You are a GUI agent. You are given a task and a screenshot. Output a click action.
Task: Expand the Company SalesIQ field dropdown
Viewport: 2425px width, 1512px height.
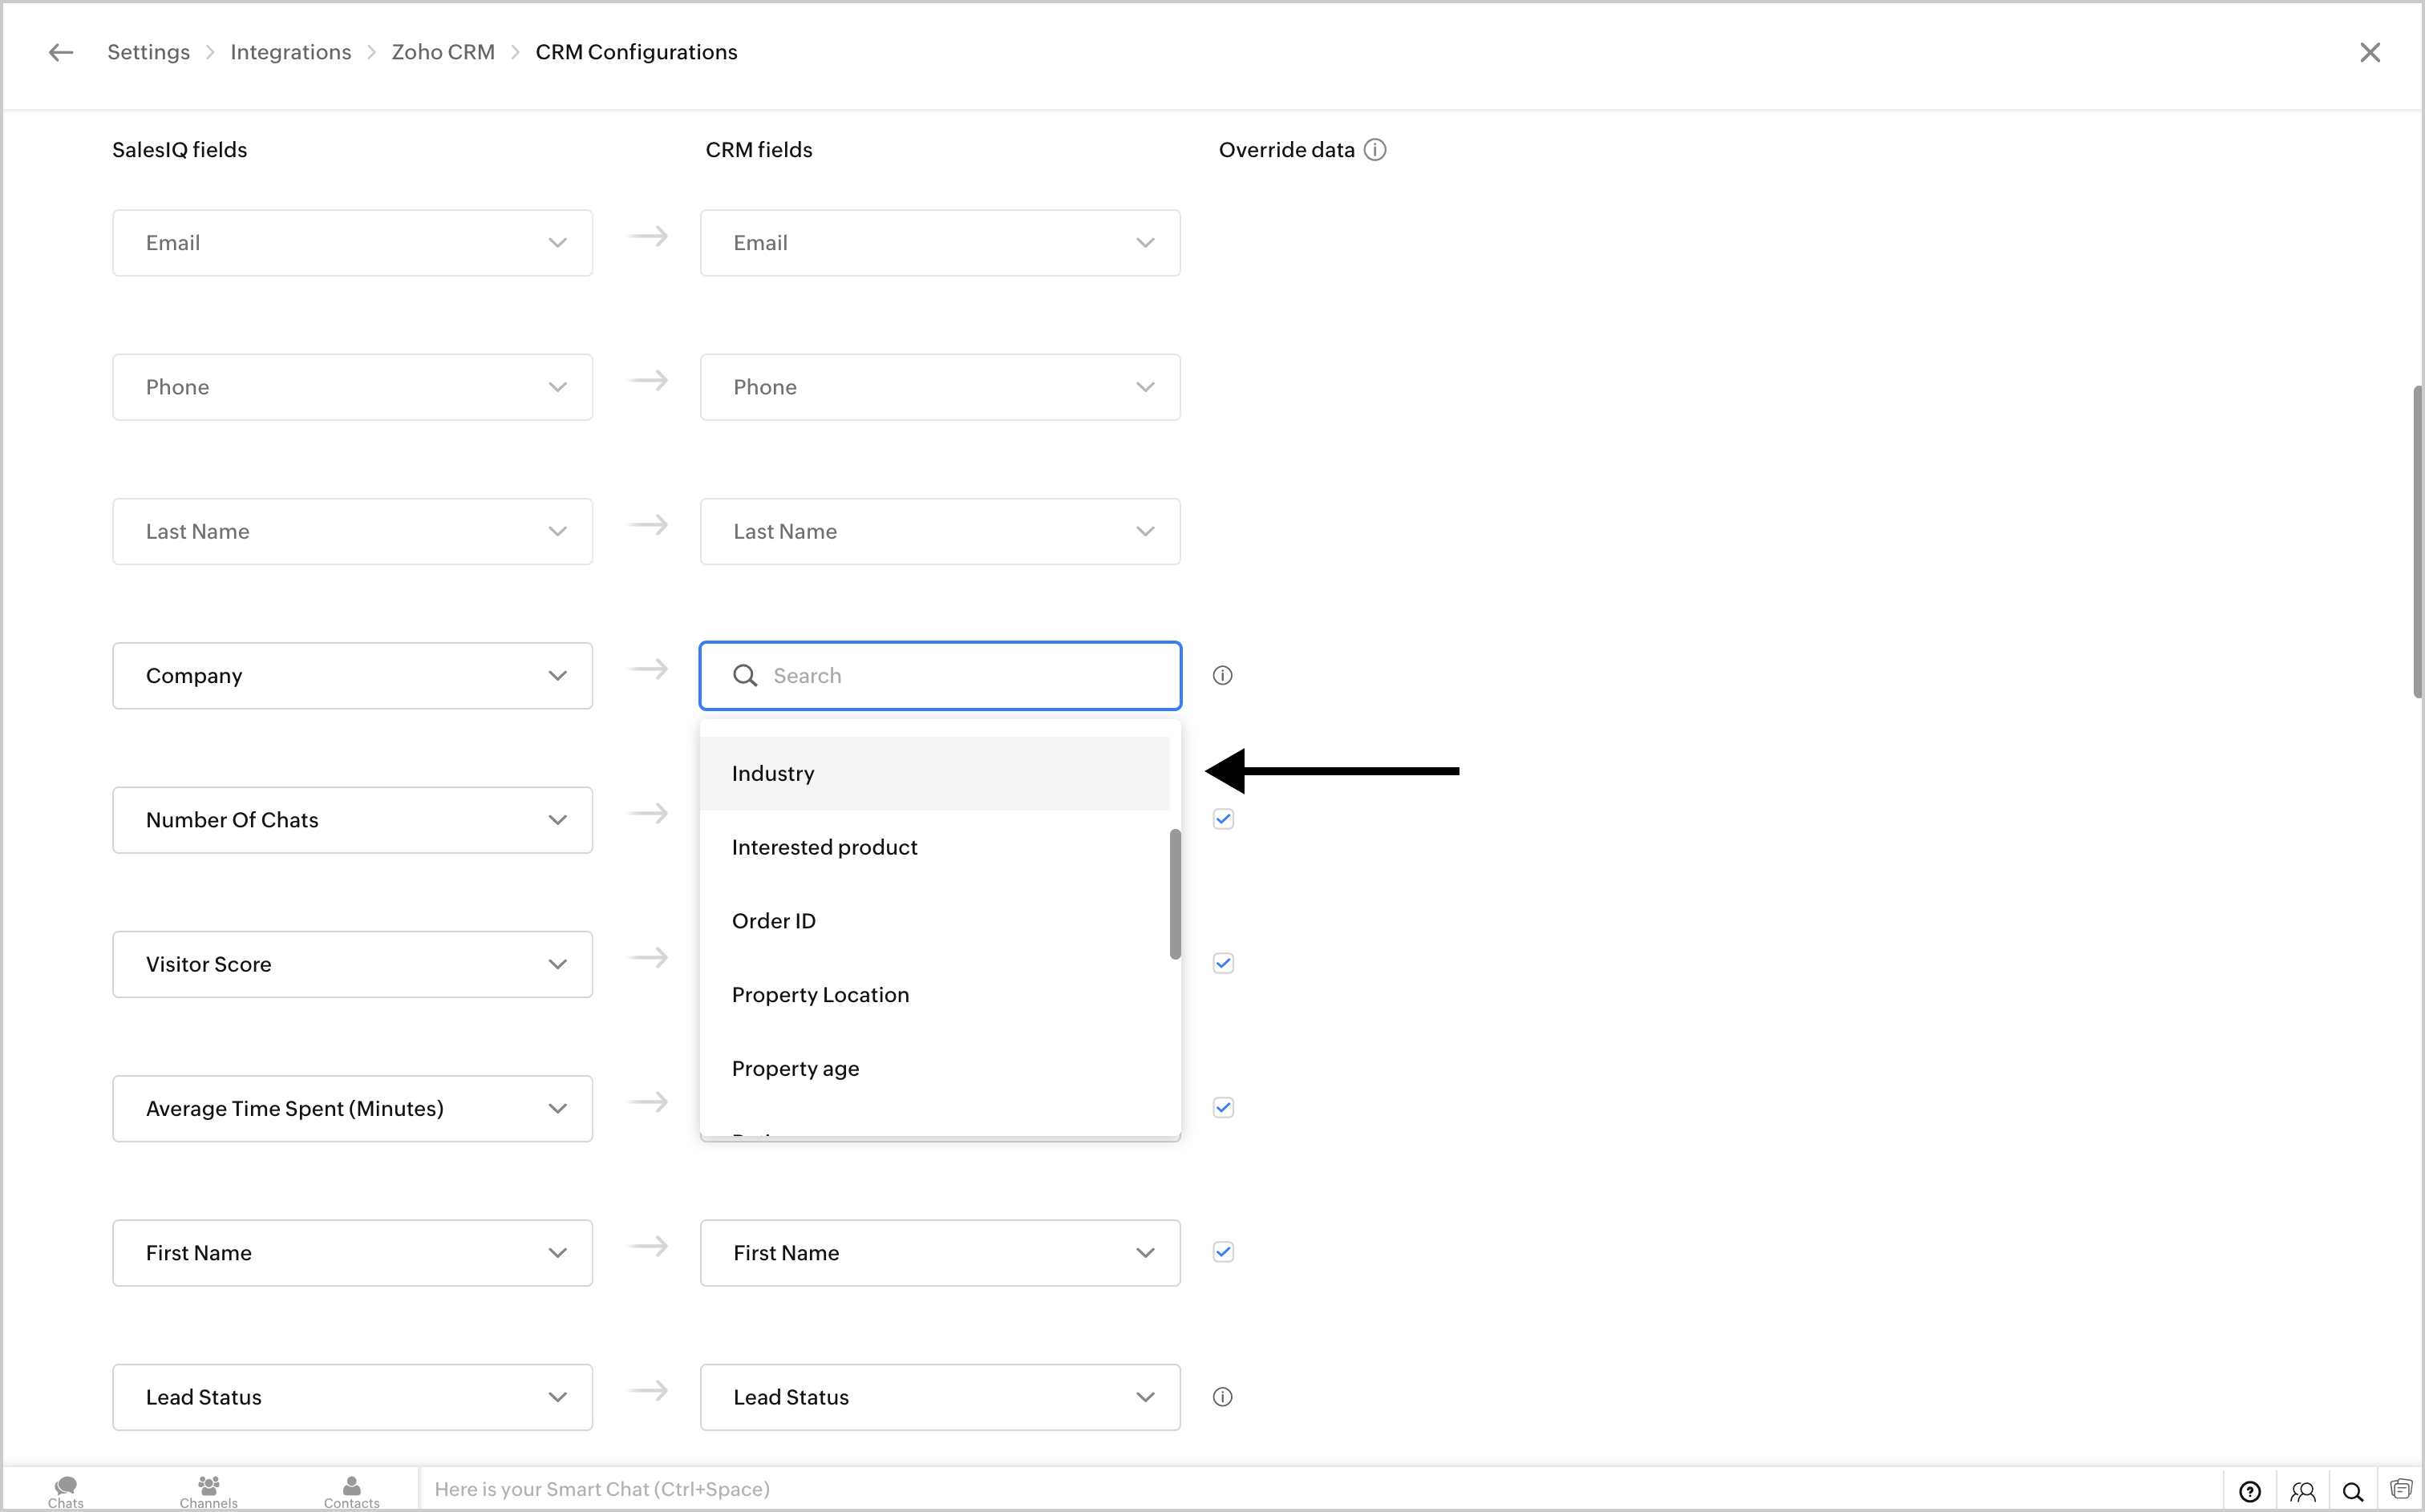coord(352,676)
